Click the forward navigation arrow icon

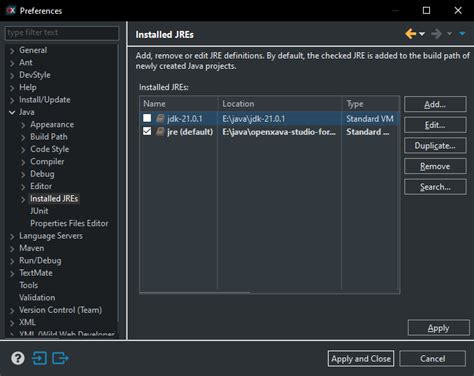(436, 34)
